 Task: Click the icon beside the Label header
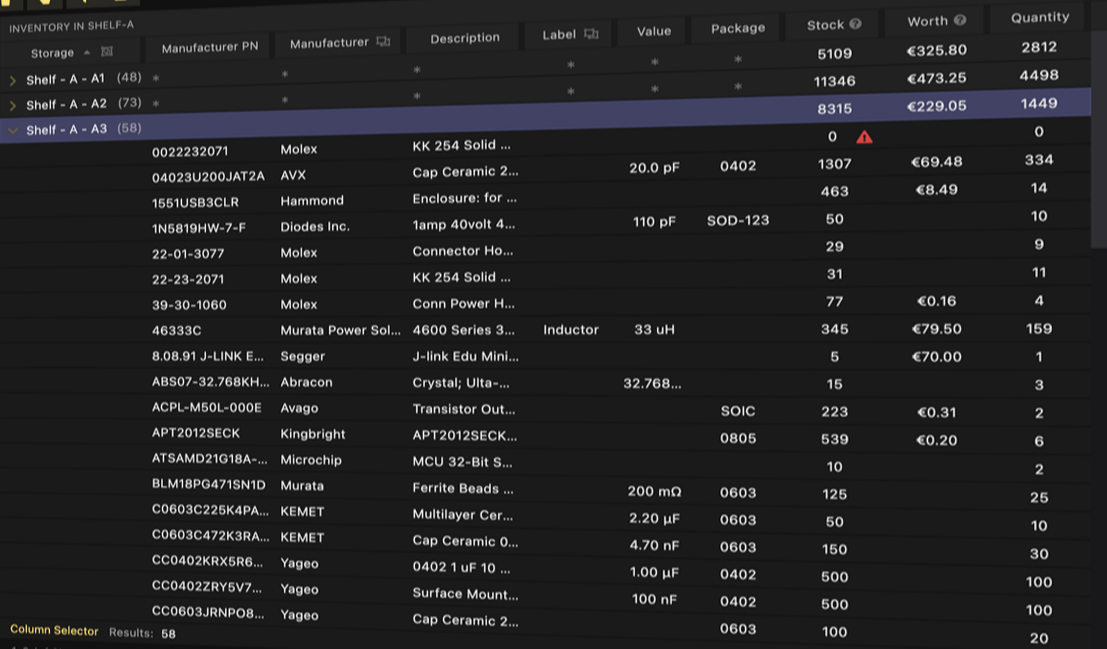(x=591, y=34)
